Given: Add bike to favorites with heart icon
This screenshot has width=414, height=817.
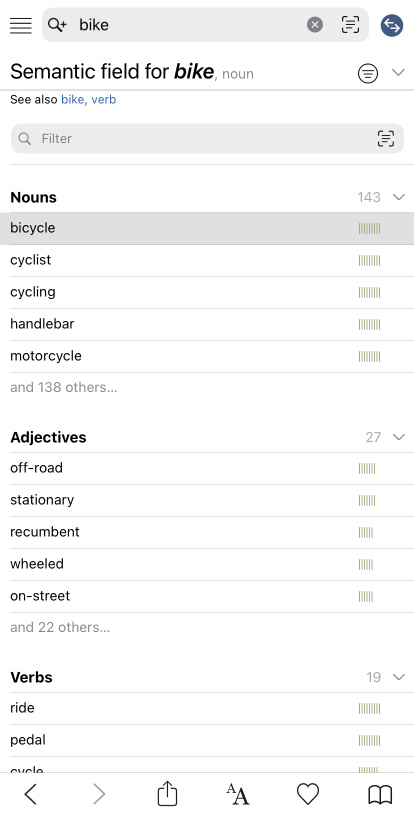Looking at the screenshot, I should coord(308,794).
